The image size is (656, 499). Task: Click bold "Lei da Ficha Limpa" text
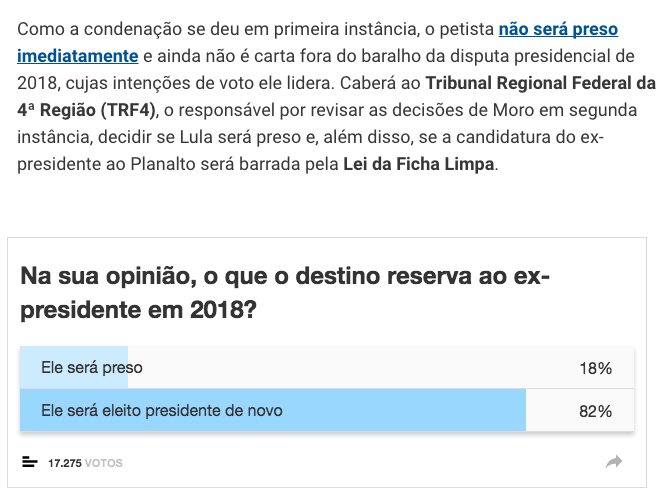pyautogui.click(x=419, y=164)
